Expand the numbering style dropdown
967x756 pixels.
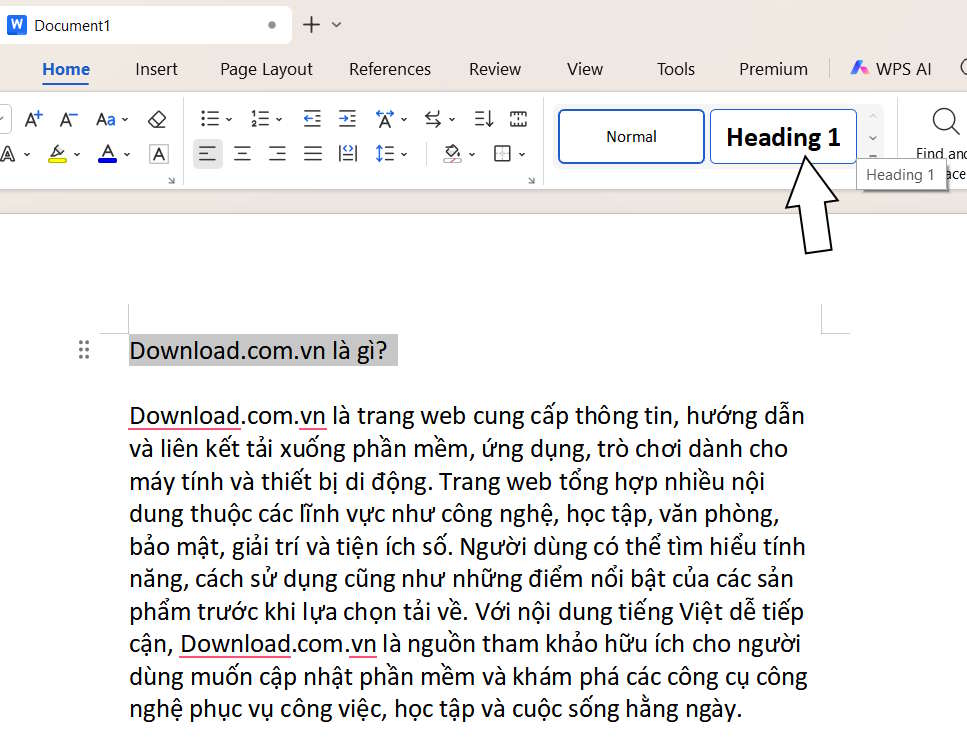click(x=279, y=120)
